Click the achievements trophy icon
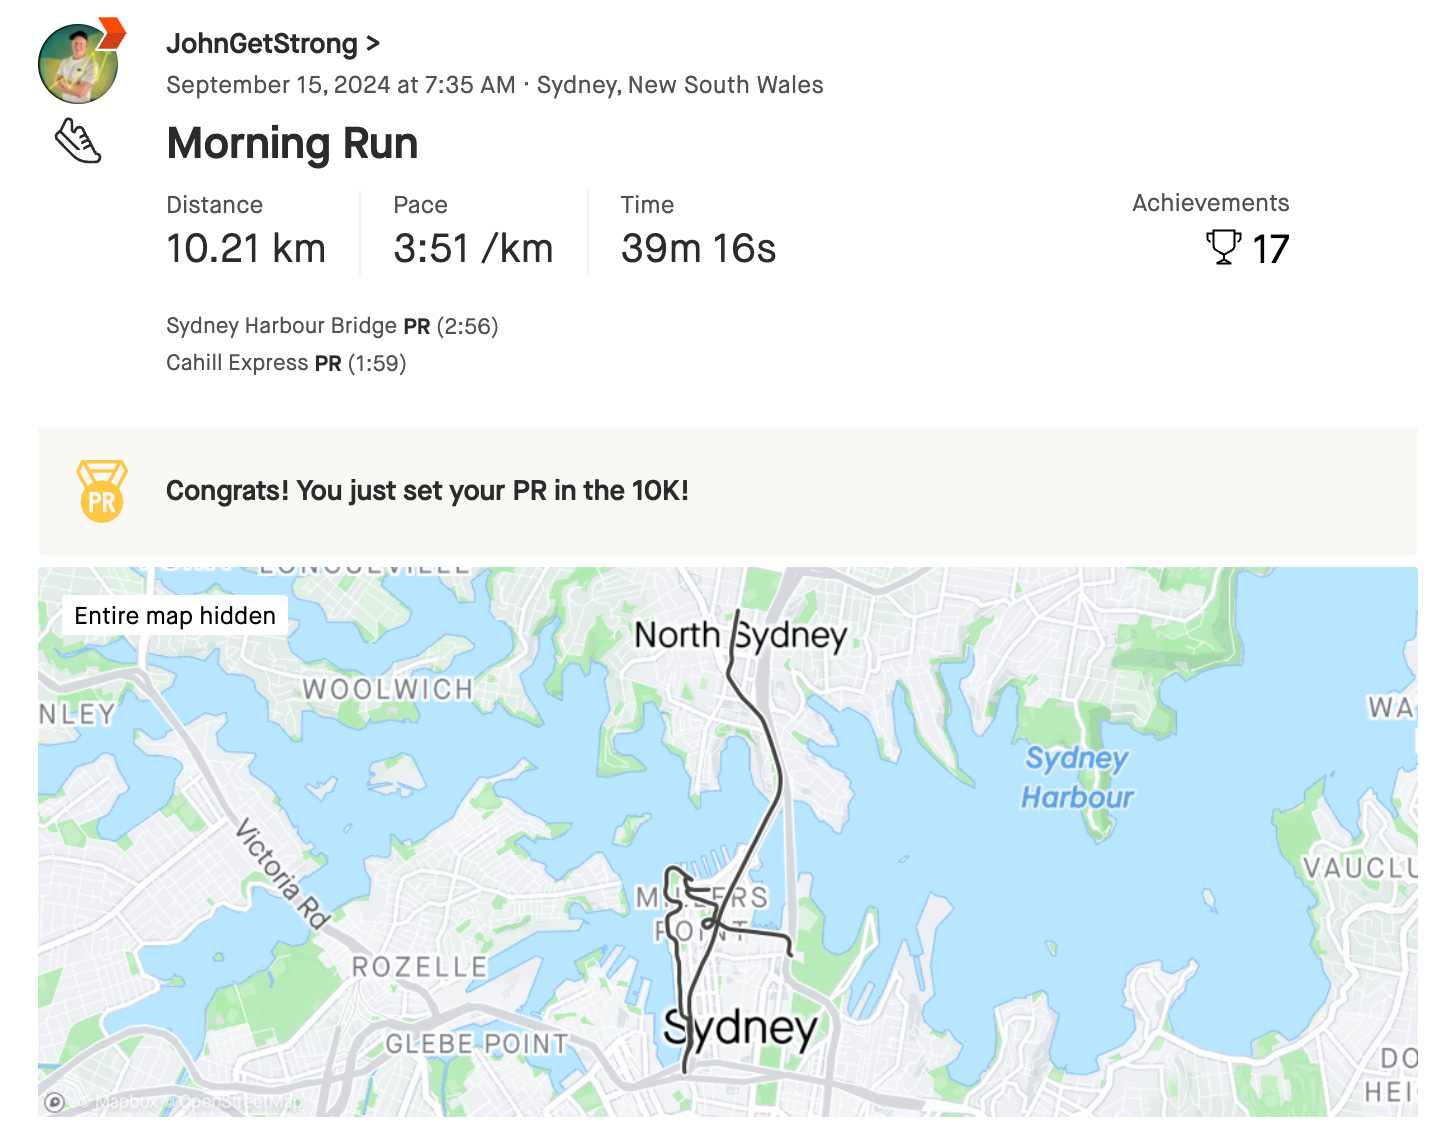The height and width of the screenshot is (1134, 1436). click(1222, 248)
